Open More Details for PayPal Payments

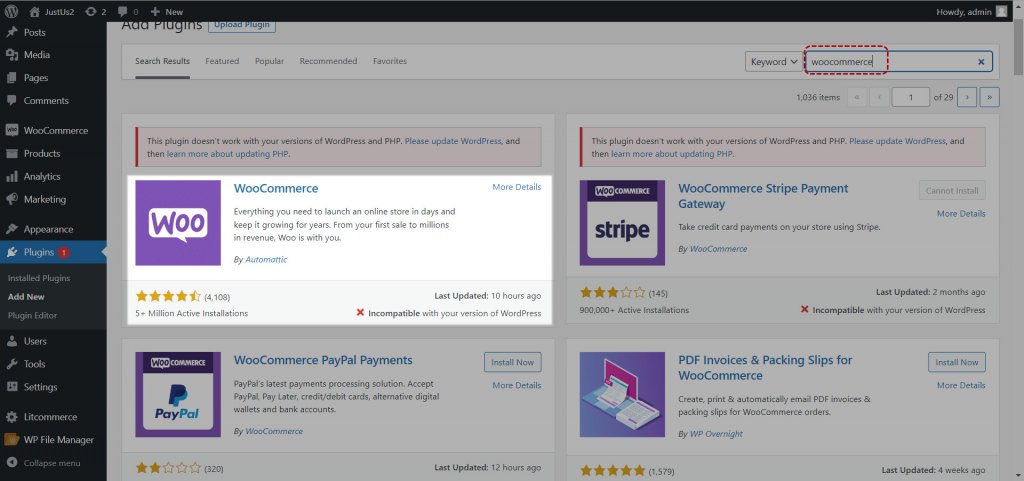click(x=517, y=385)
